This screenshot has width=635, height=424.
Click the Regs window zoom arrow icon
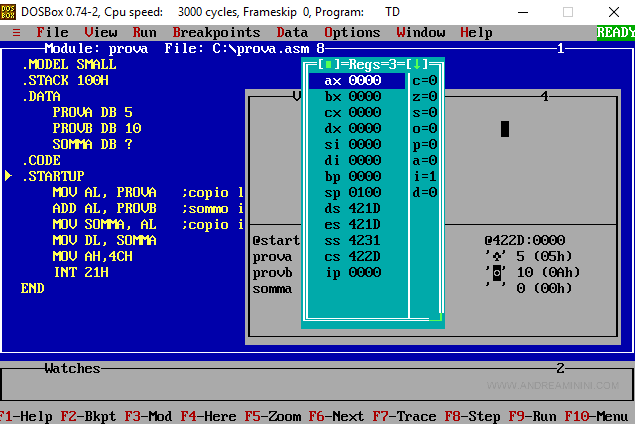419,64
